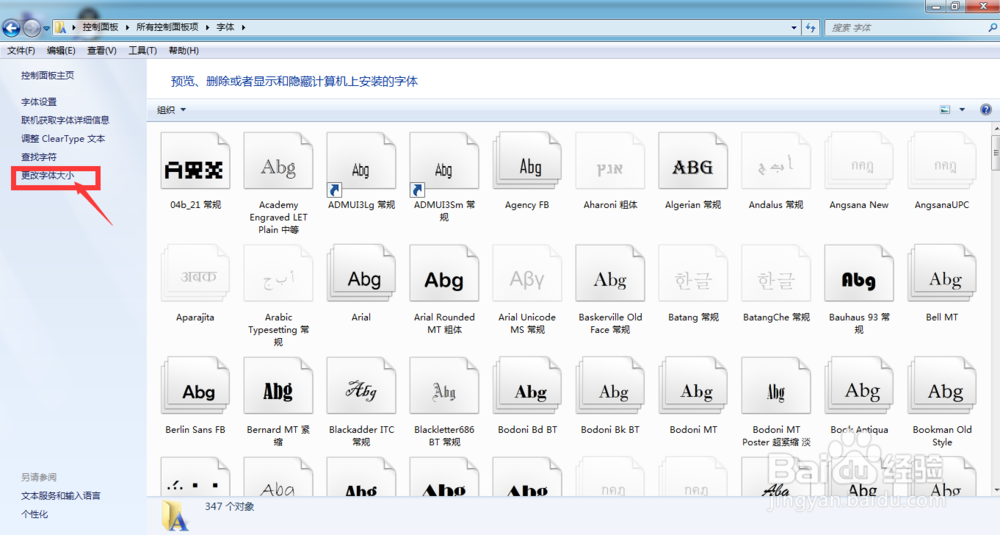Select the Berlin Sans FB font
The image size is (1000, 535).
click(195, 386)
